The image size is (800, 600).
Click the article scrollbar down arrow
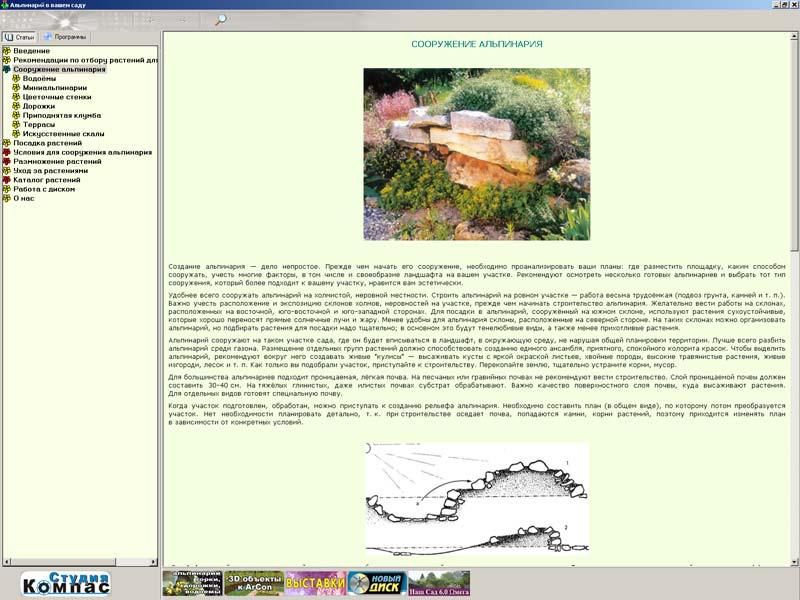[x=794, y=561]
